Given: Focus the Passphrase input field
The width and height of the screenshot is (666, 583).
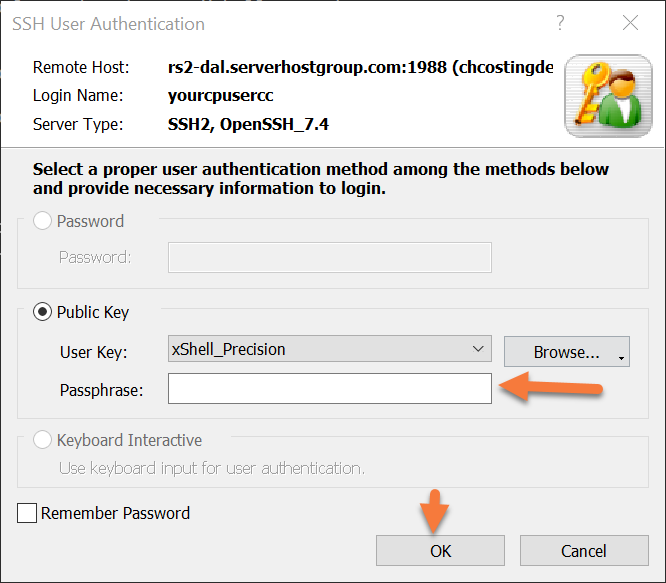Looking at the screenshot, I should coord(330,389).
